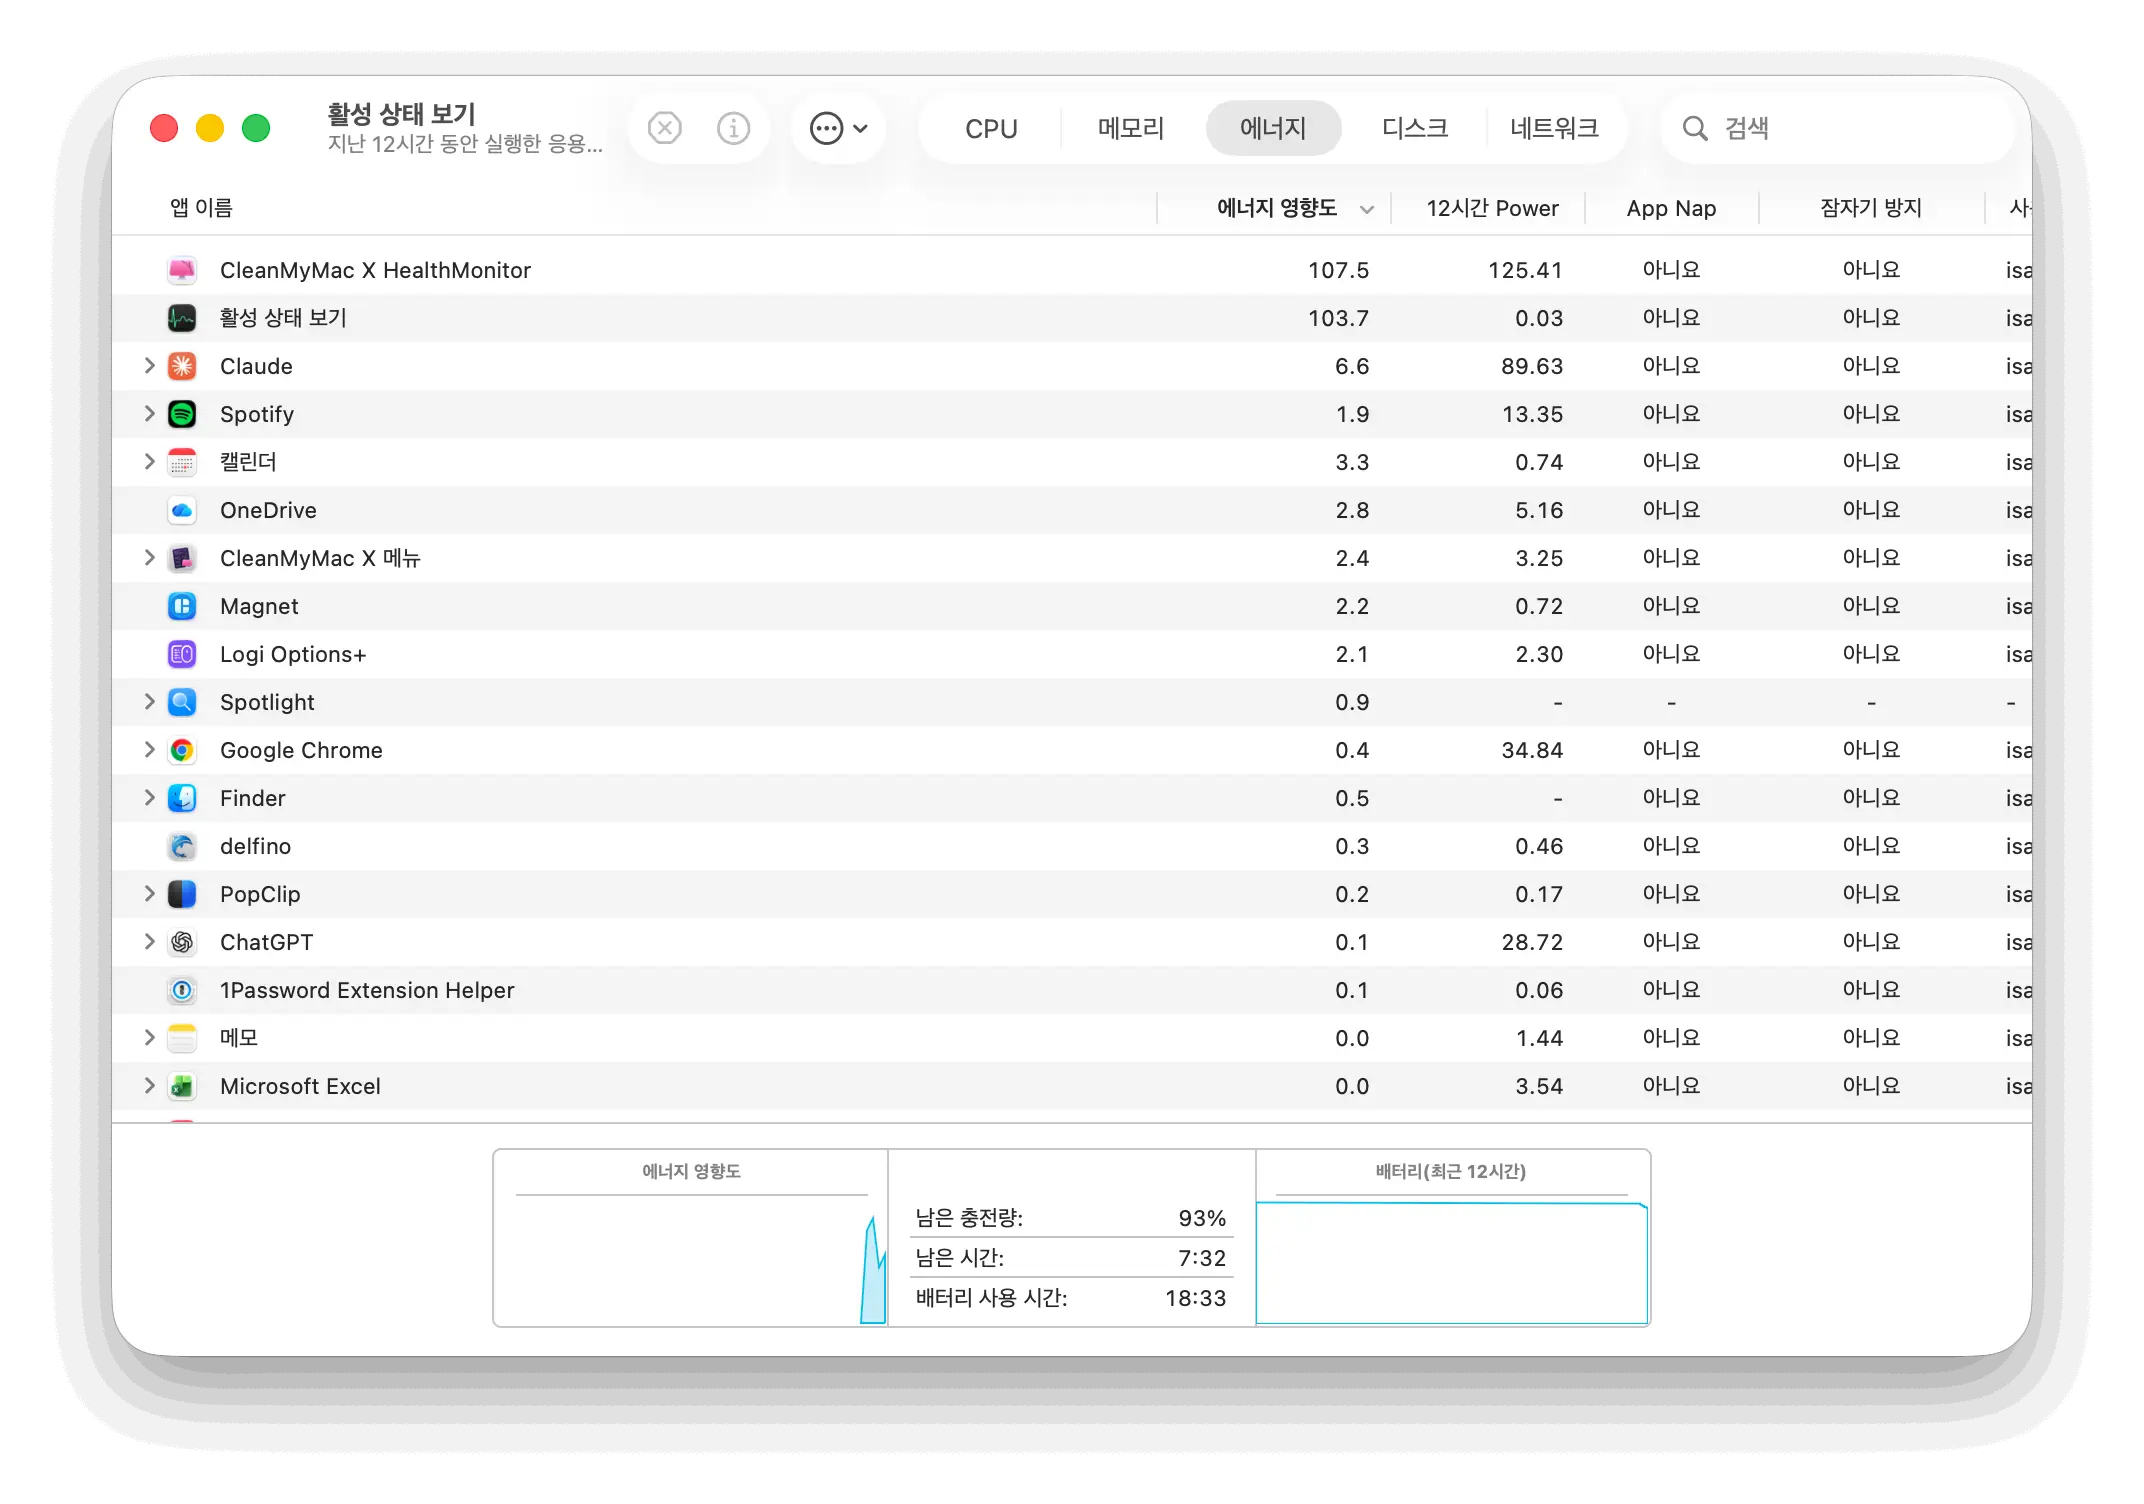This screenshot has height=1504, width=2144.
Task: Expand the ChatGPT process row
Action: pyautogui.click(x=149, y=942)
